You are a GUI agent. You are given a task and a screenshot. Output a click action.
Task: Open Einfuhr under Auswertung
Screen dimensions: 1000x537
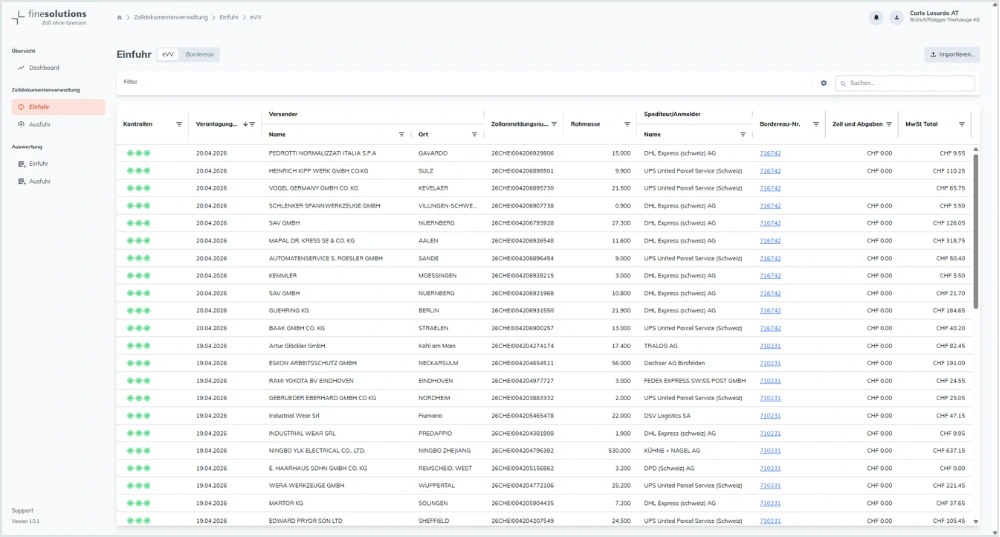(38, 164)
